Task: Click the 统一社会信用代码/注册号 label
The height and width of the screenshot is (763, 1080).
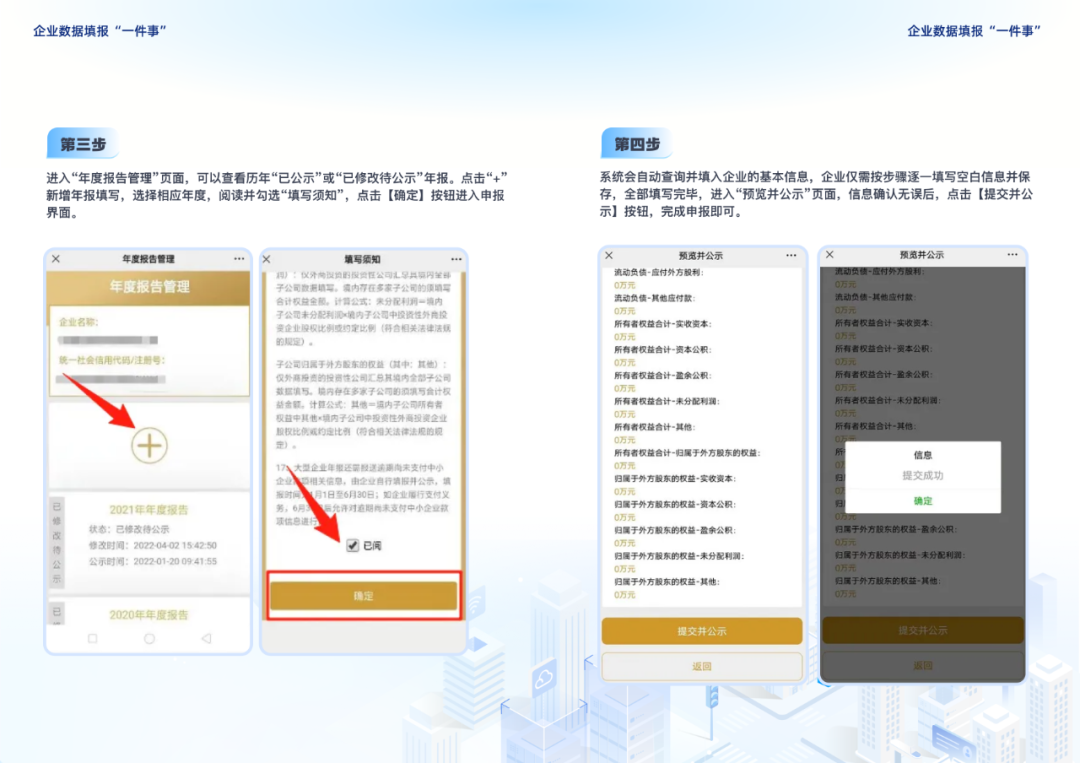Action: (x=112, y=360)
